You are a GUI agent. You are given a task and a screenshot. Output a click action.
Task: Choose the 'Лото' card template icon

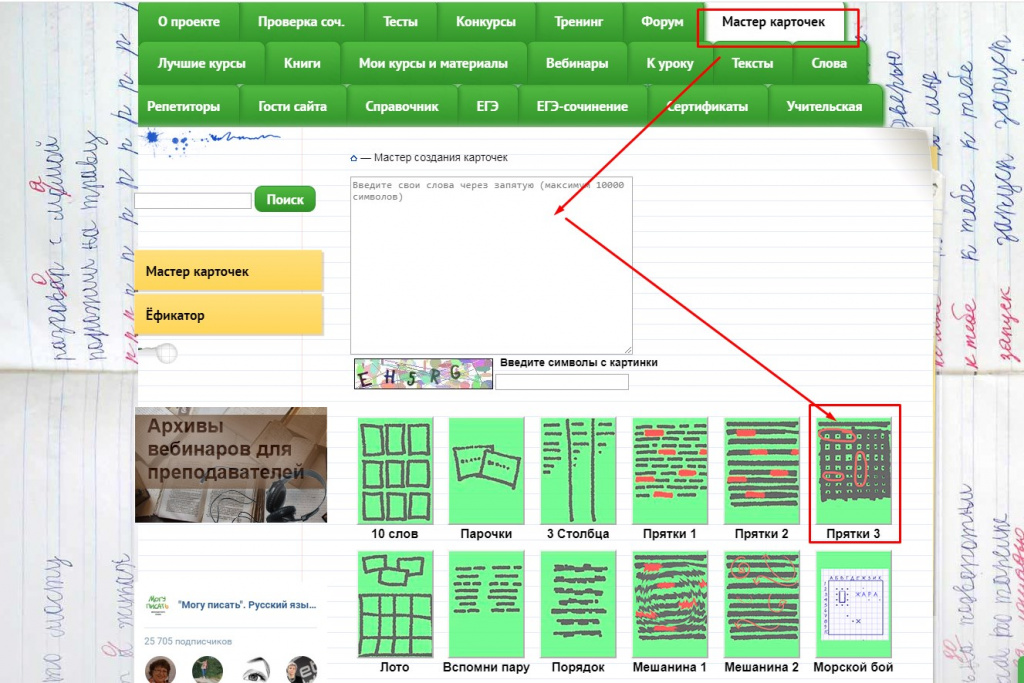[x=395, y=605]
